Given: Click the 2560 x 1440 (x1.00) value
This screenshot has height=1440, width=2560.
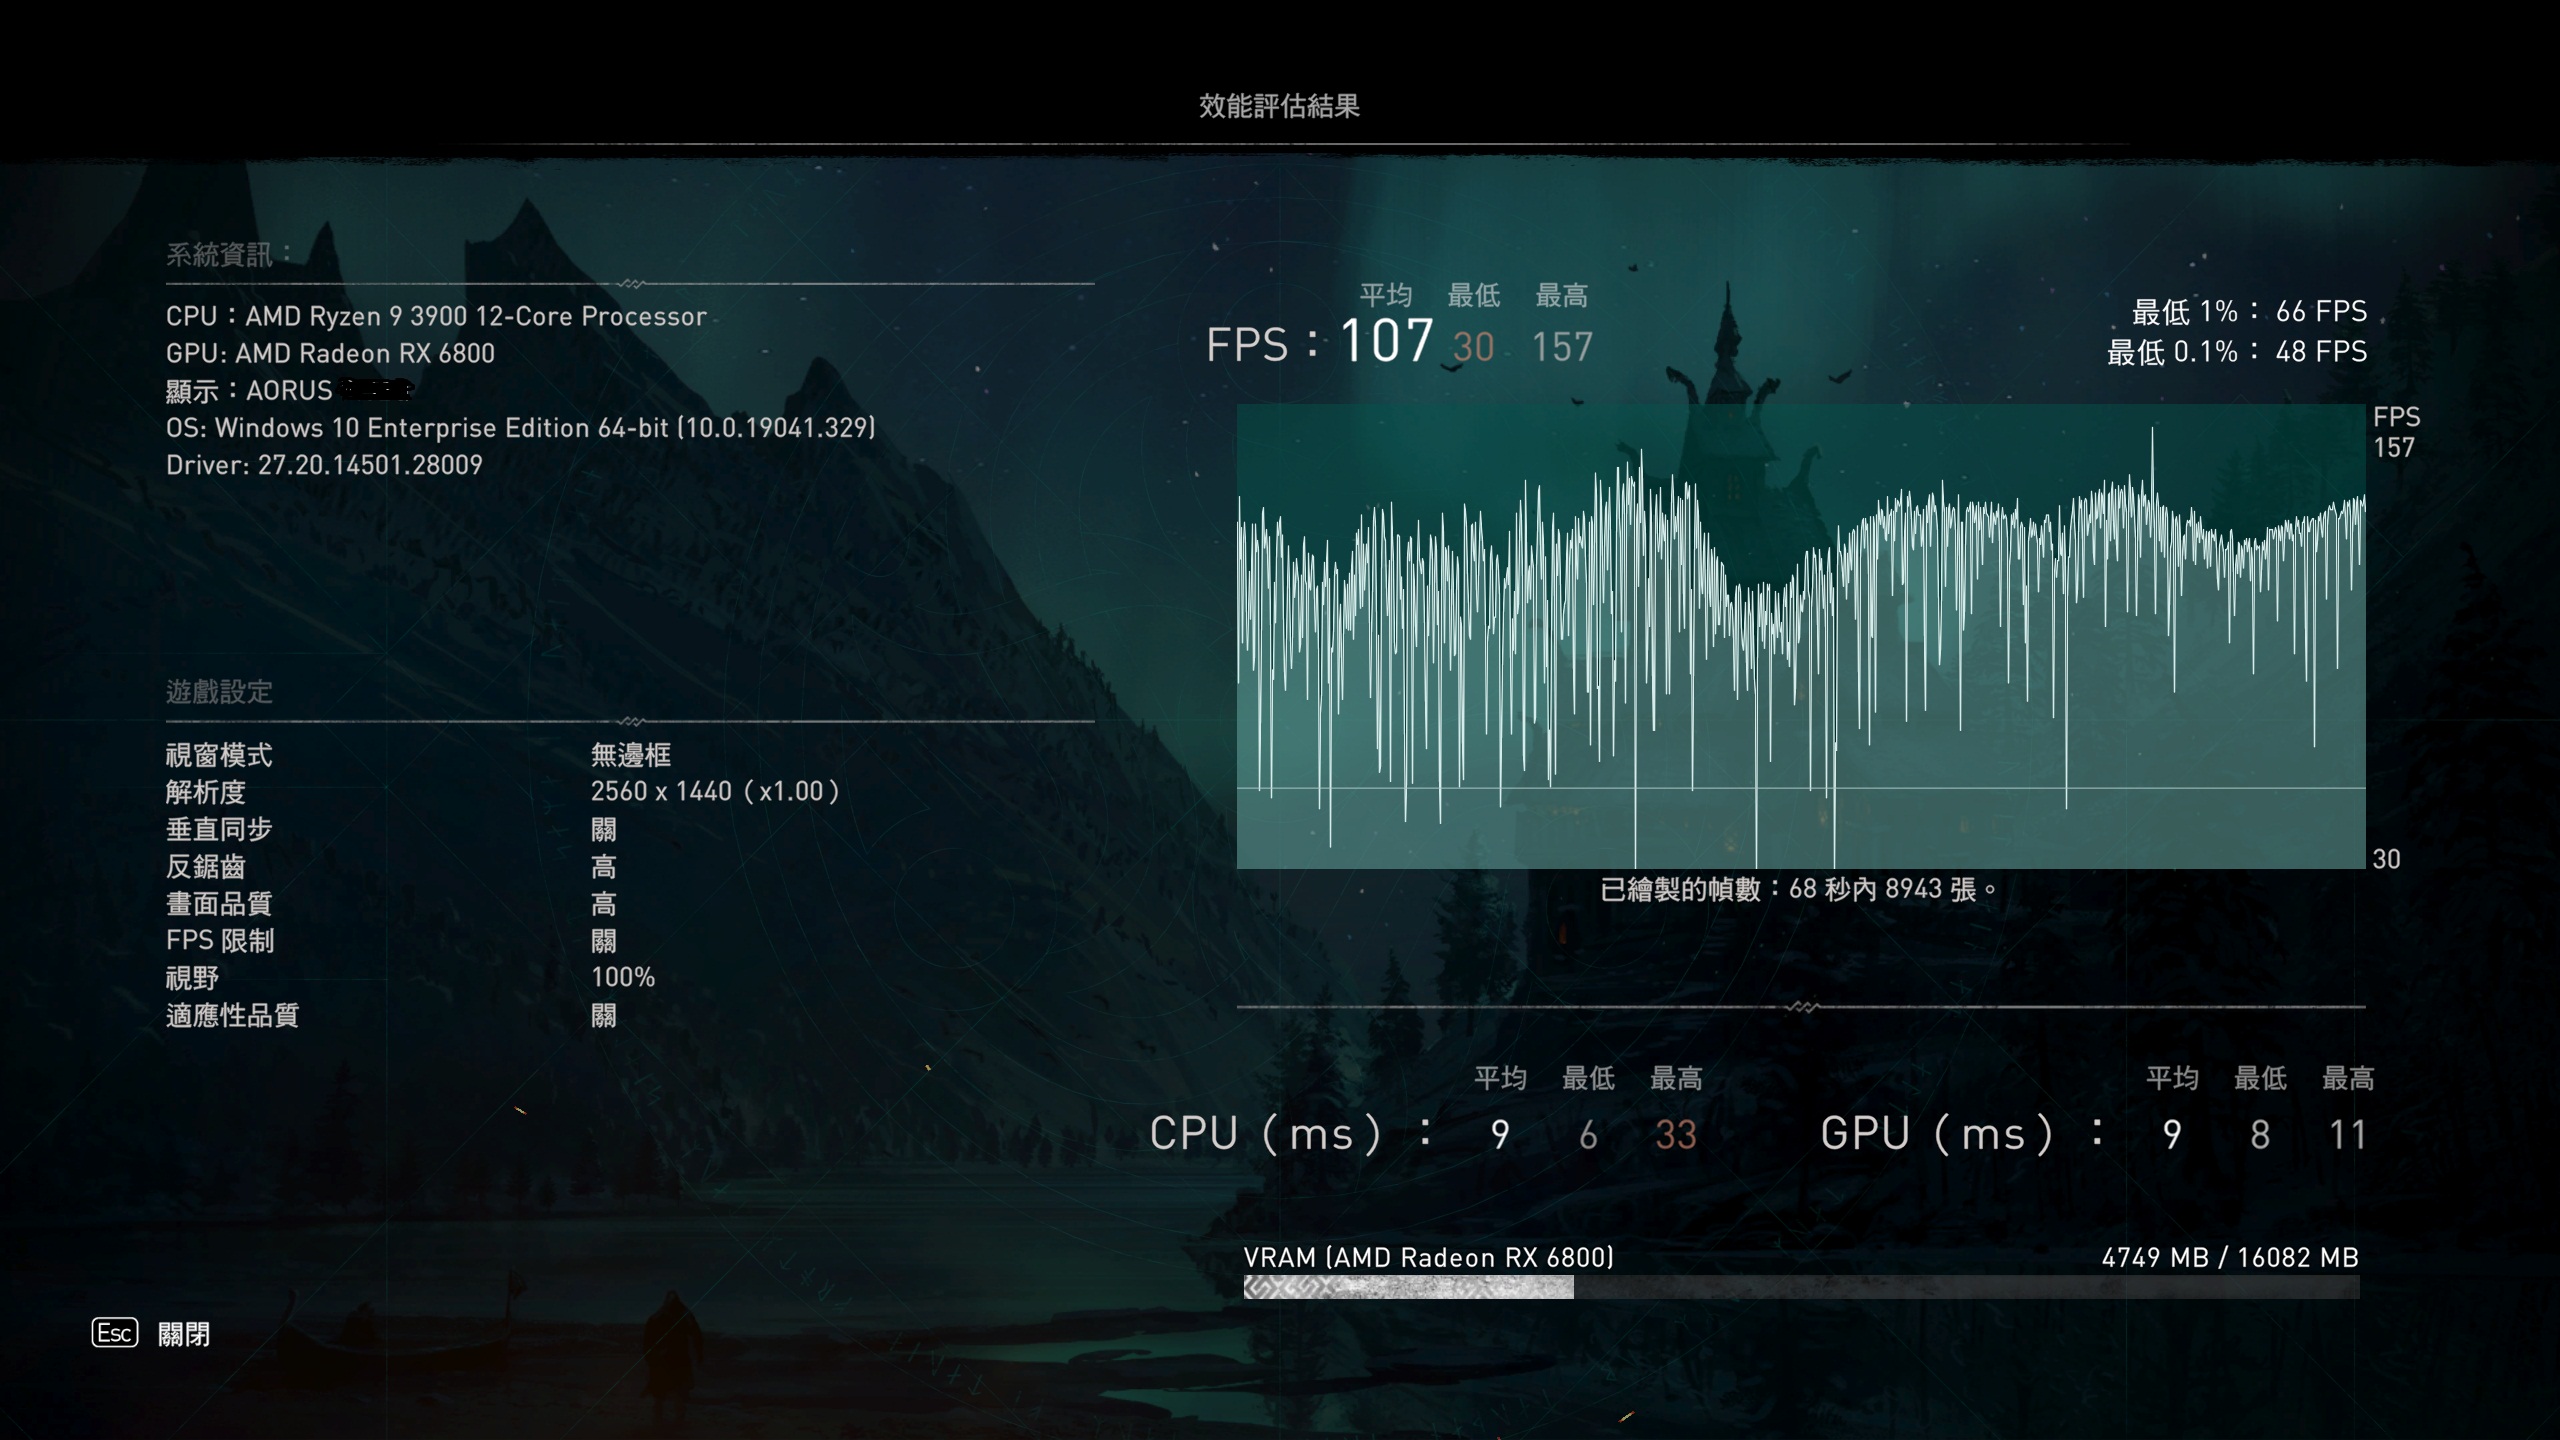Looking at the screenshot, I should (715, 791).
